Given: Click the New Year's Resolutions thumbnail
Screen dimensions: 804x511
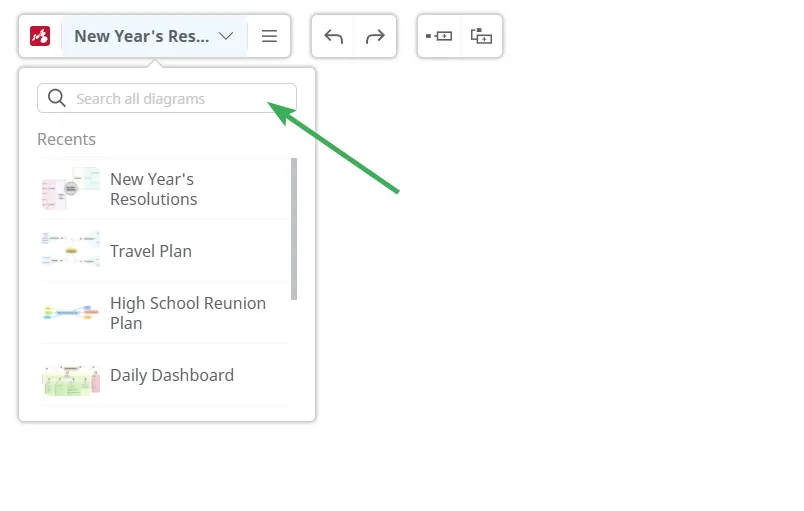Looking at the screenshot, I should tap(70, 189).
